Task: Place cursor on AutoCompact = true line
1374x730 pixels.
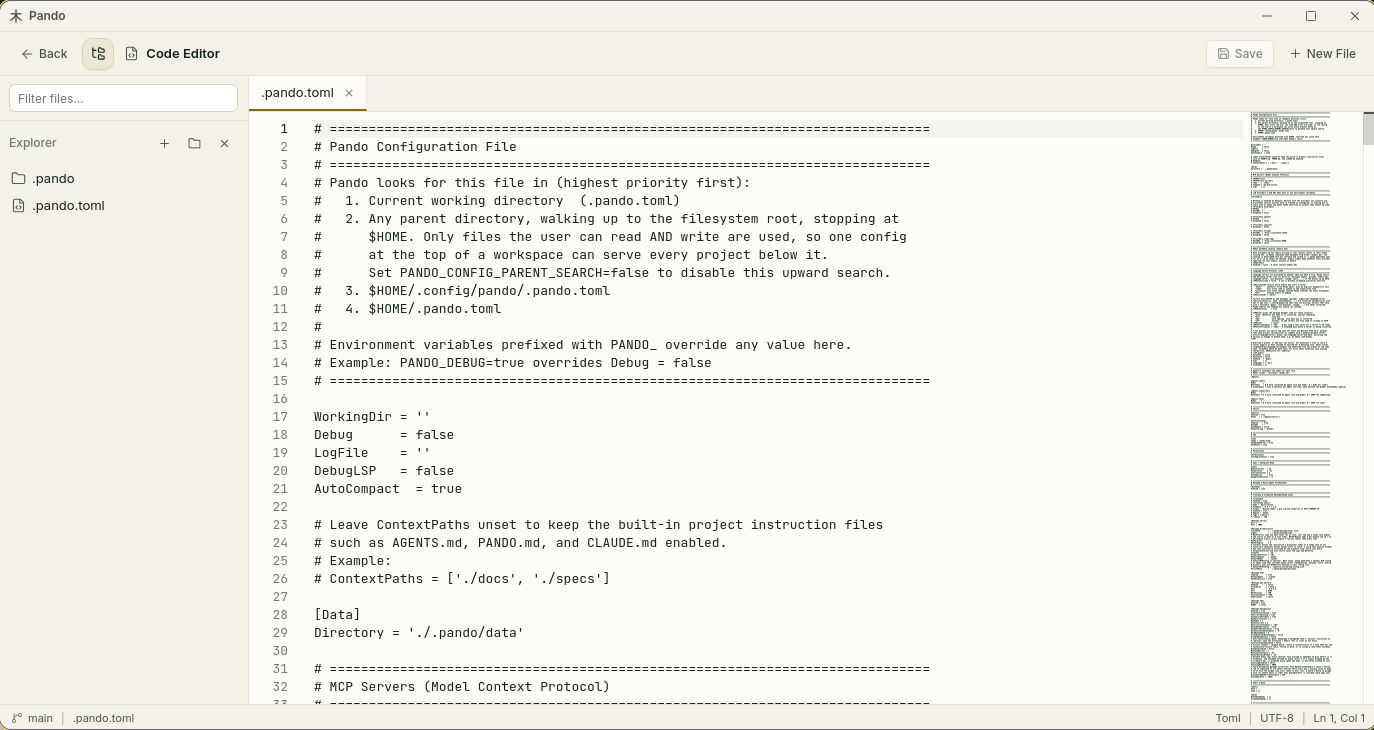Action: click(x=388, y=489)
